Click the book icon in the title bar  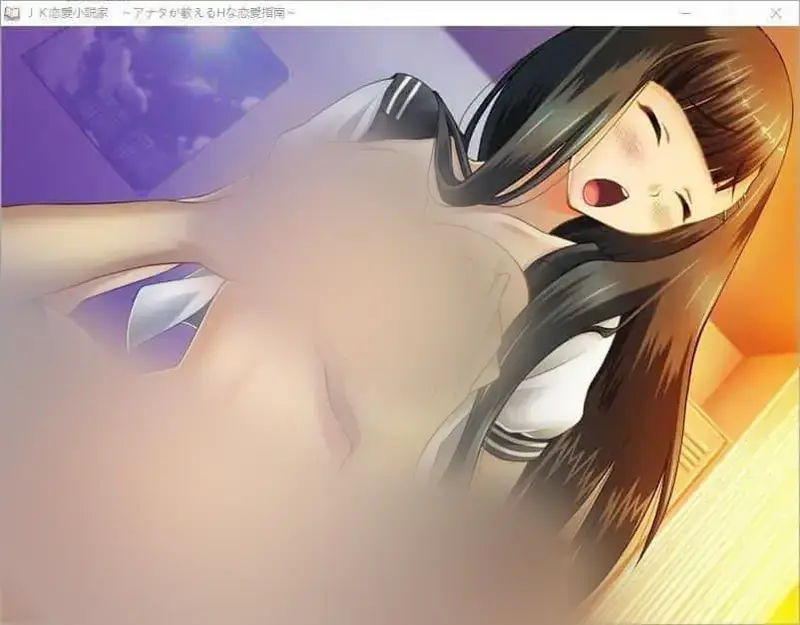[11, 13]
